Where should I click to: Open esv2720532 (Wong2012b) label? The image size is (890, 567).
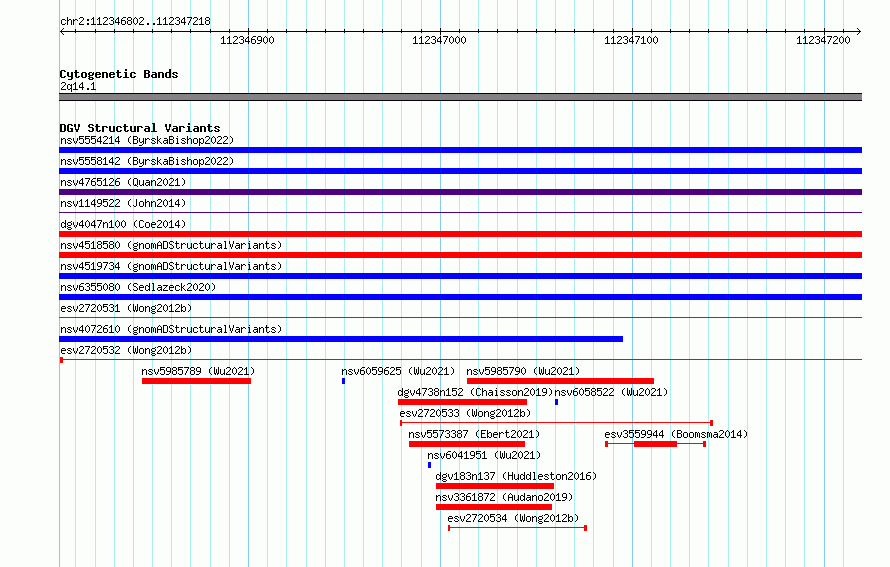click(x=126, y=350)
